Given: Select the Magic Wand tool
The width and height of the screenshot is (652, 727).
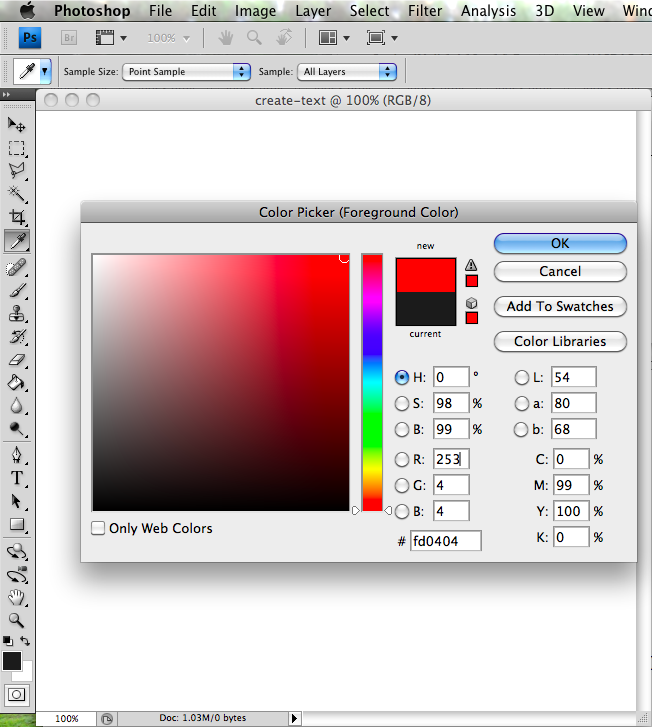Looking at the screenshot, I should pyautogui.click(x=17, y=194).
